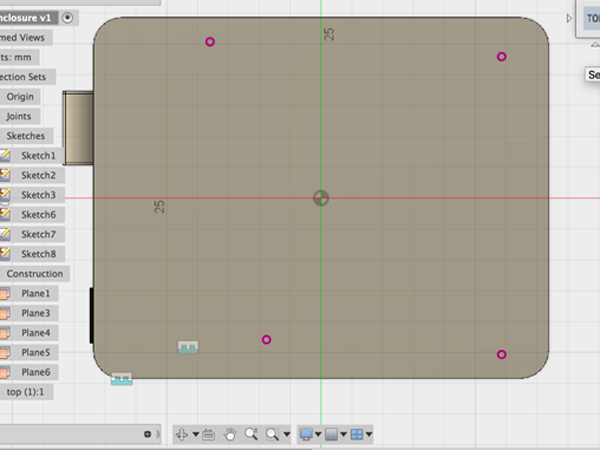Screen dimensions: 600x450
Task: Expand the Viewports dropdown arrow
Action: [369, 434]
